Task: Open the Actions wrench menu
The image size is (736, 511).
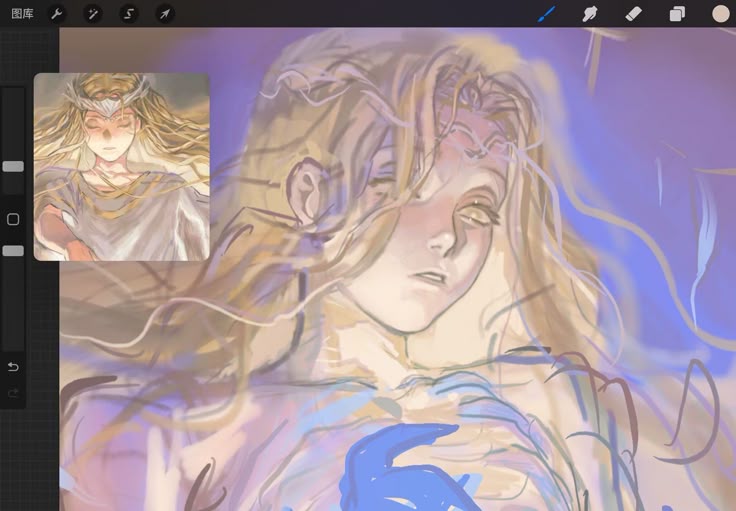Action: [x=56, y=14]
